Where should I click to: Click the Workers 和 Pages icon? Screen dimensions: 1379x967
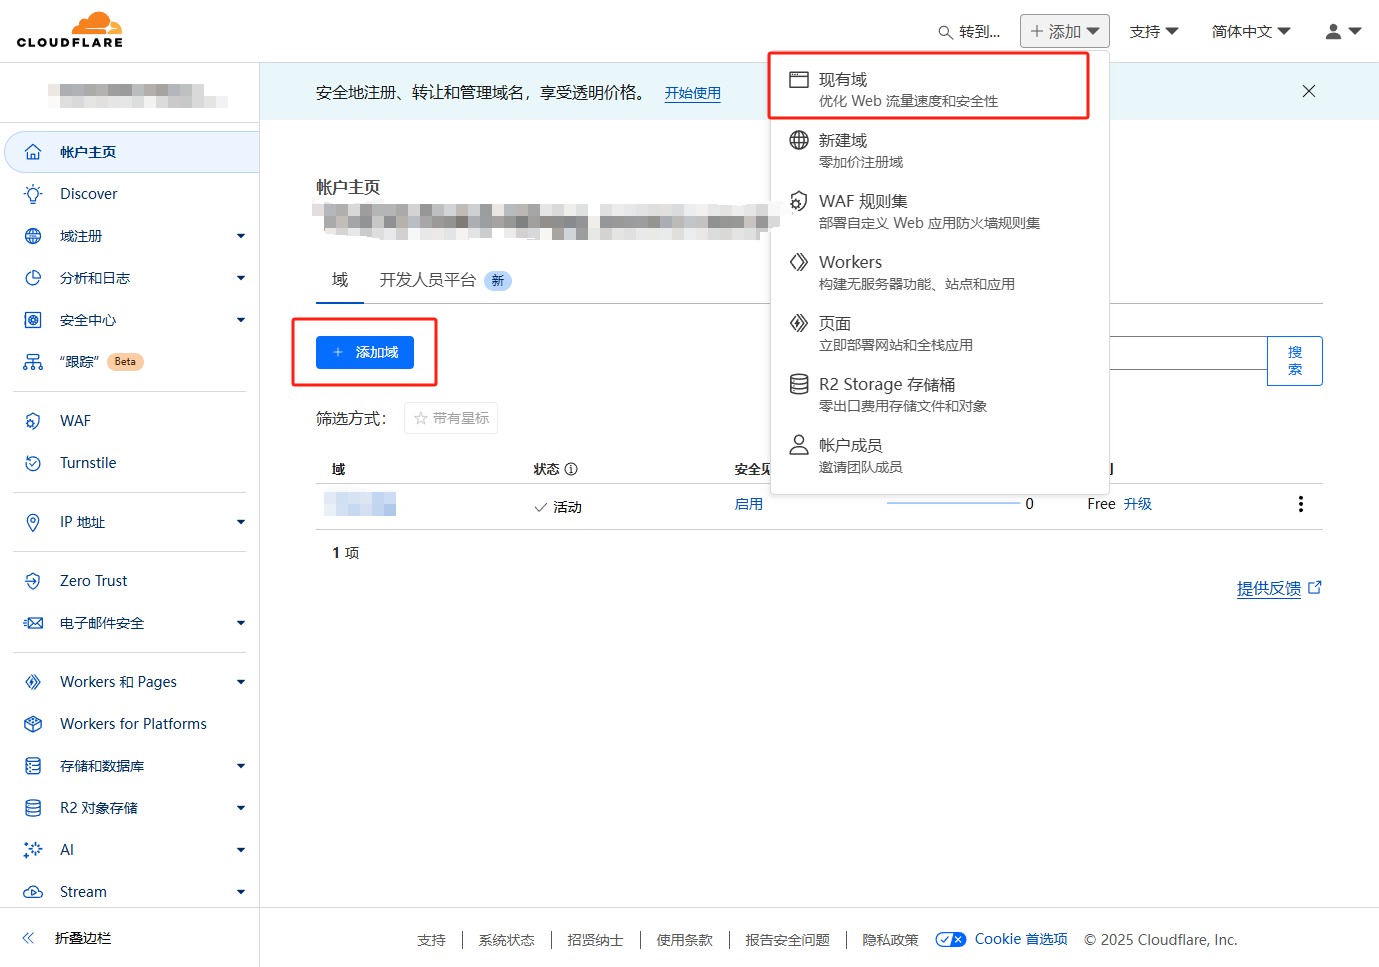(x=33, y=682)
